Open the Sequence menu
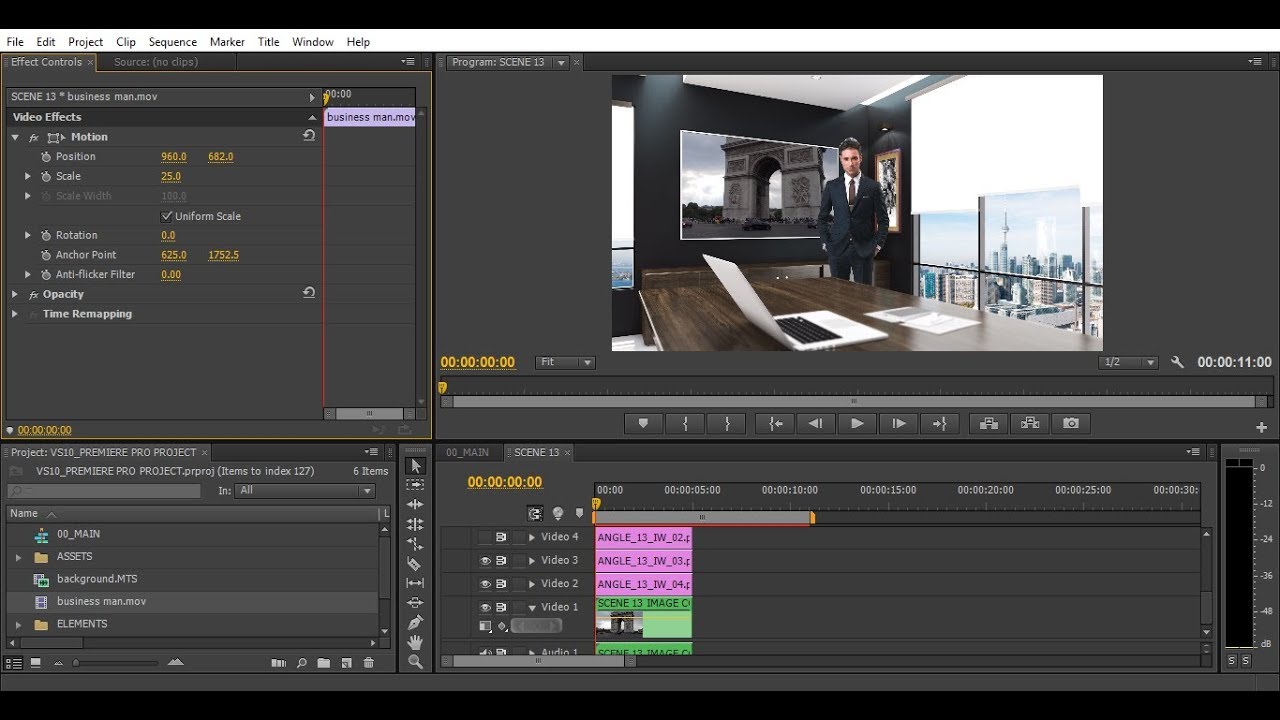Viewport: 1280px width, 720px height. pos(173,42)
